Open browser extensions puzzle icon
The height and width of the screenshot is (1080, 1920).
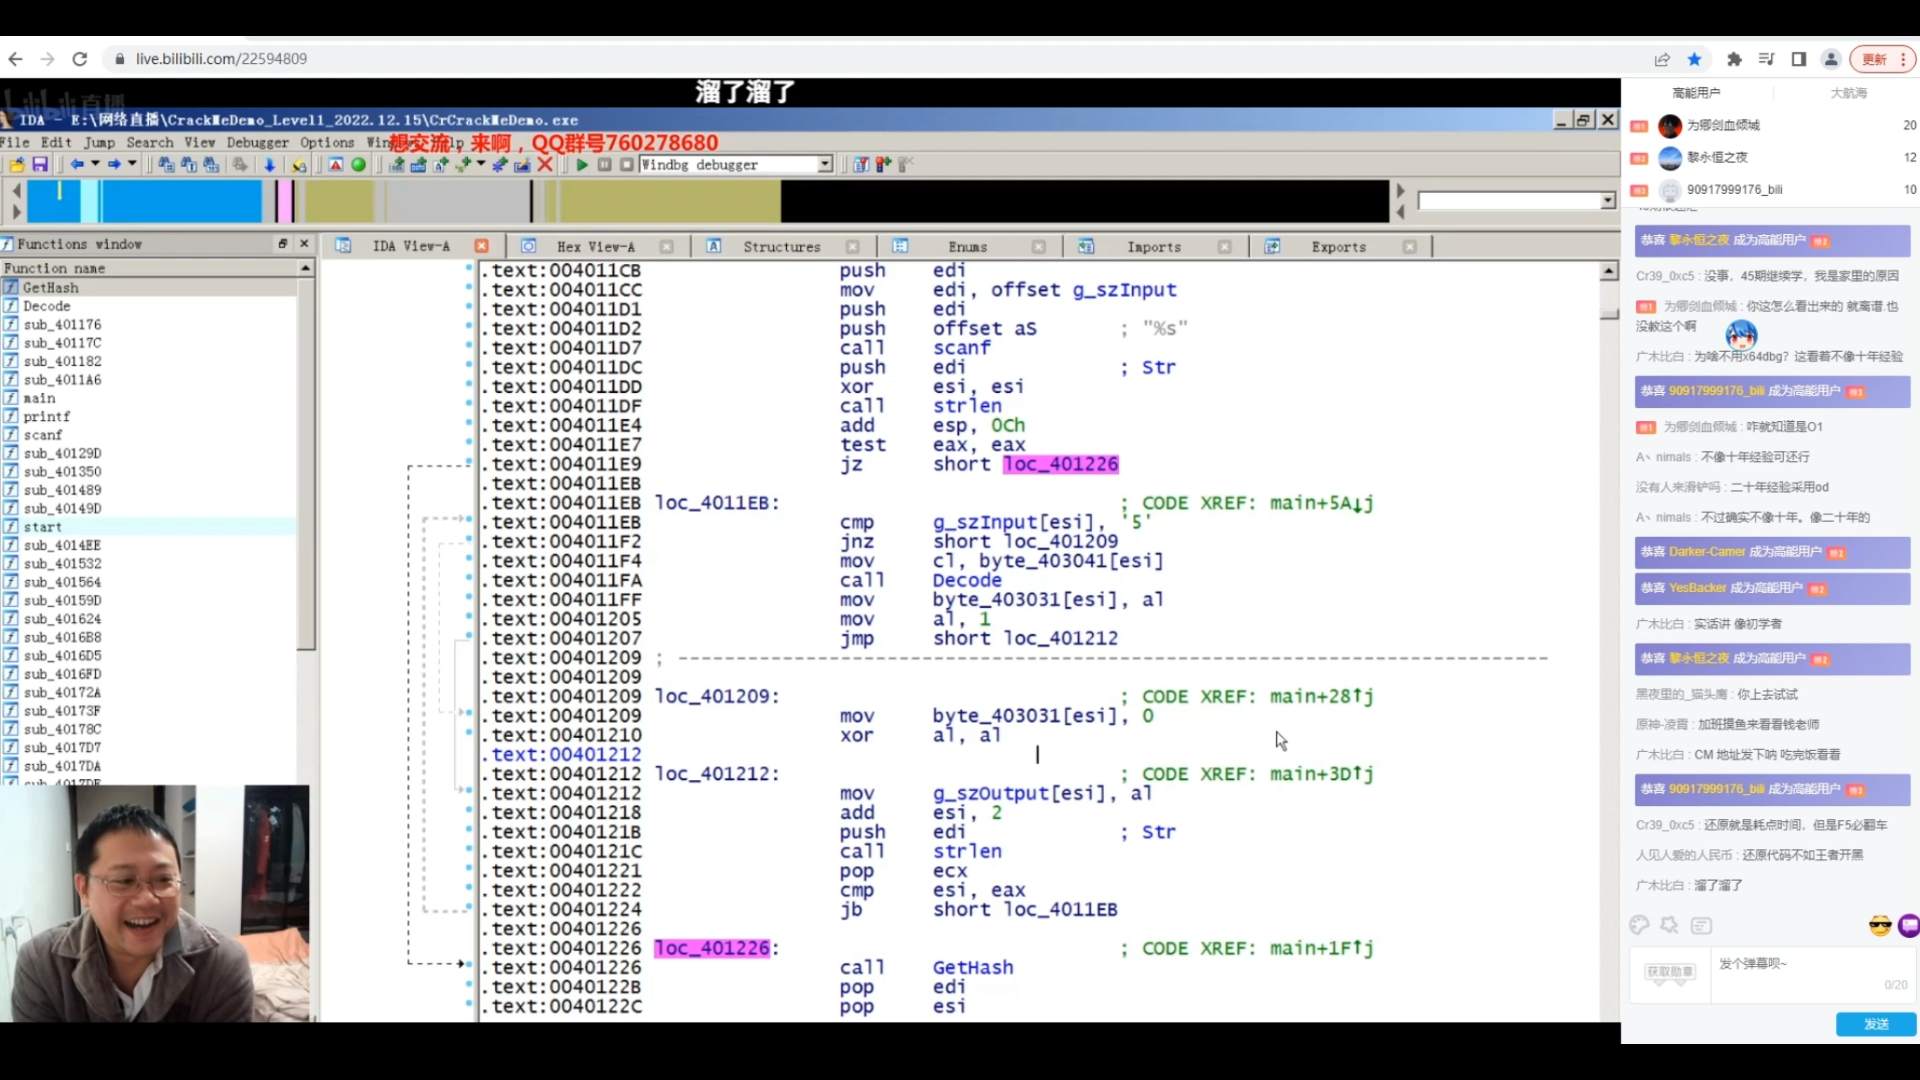[1734, 59]
